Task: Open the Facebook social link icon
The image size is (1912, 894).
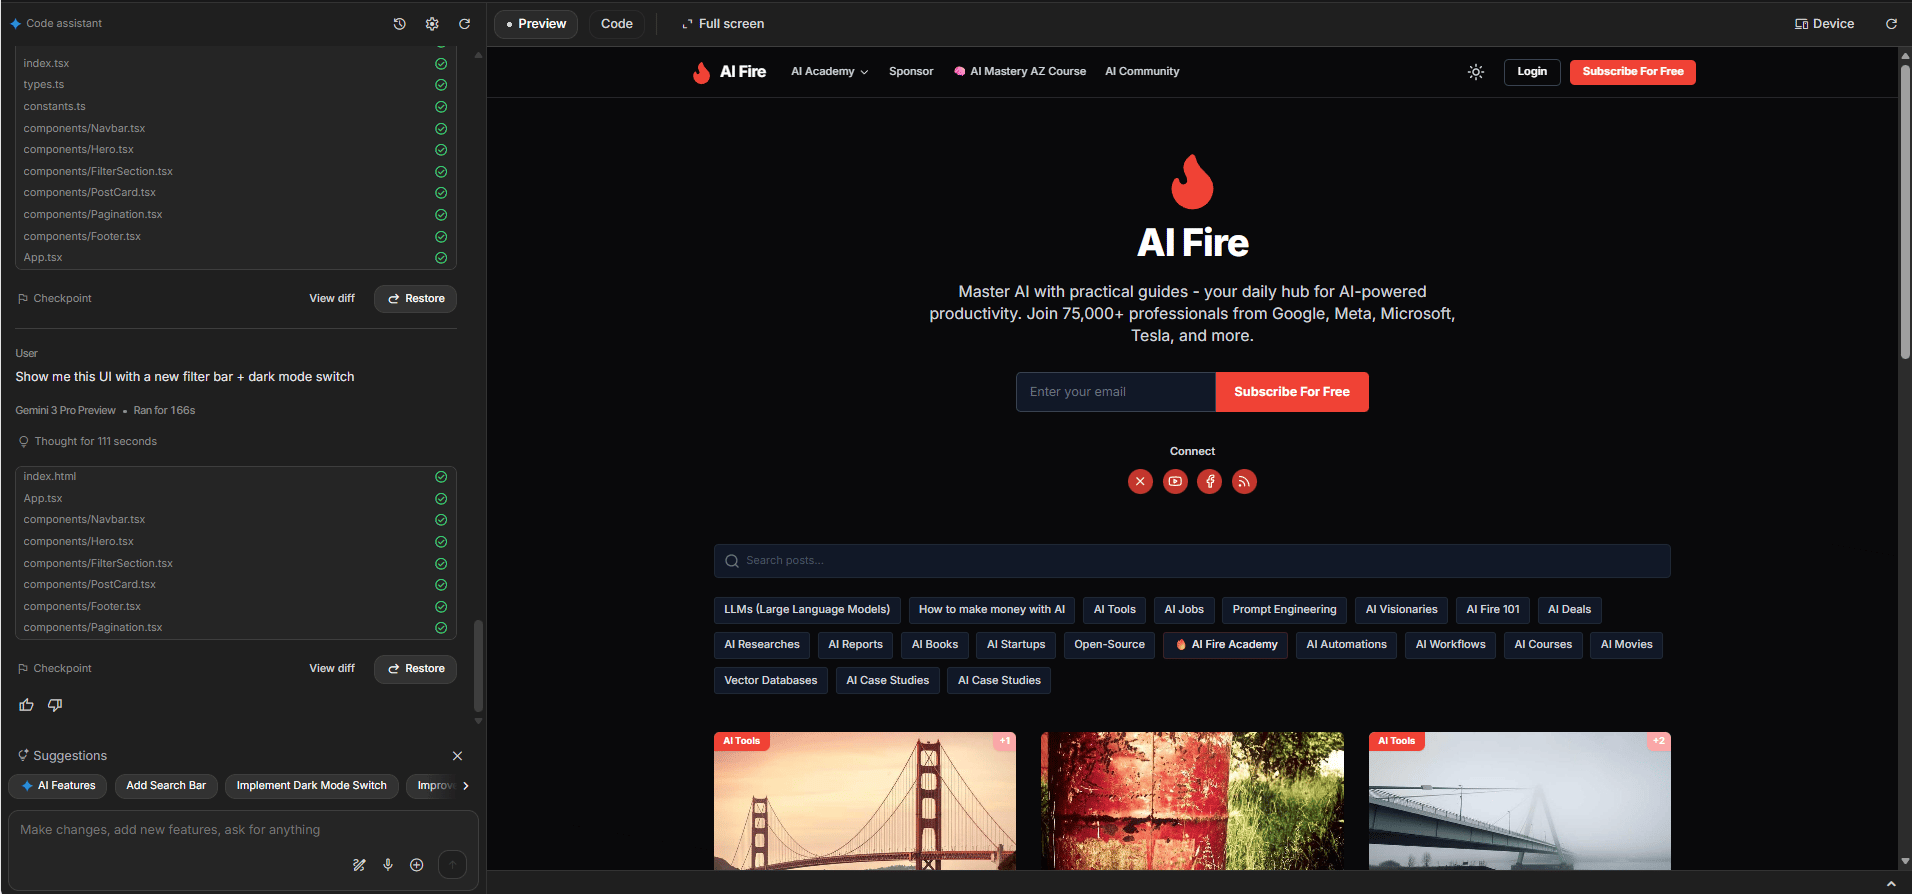Action: (x=1210, y=482)
